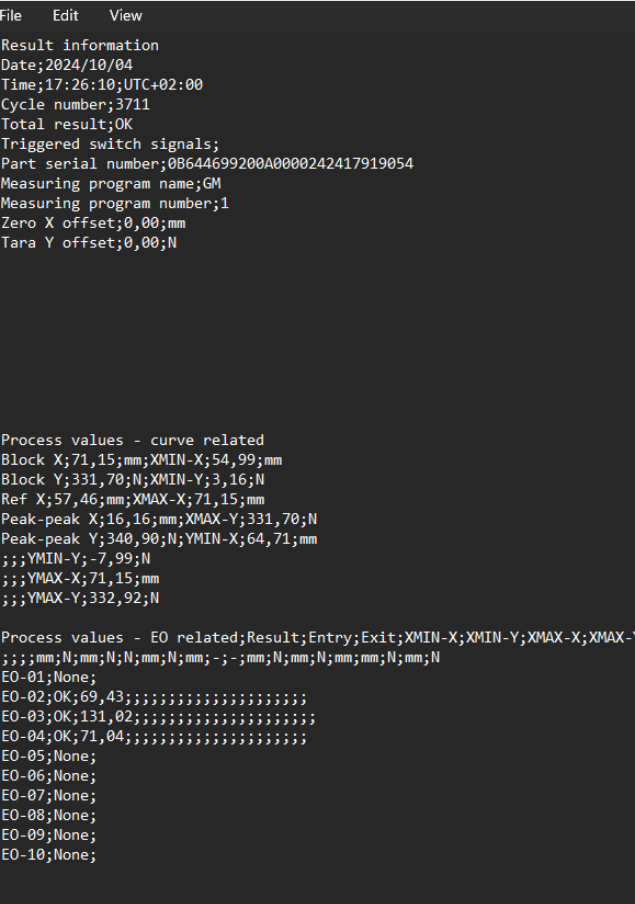Click the 'Tara Y offset' line
The height and width of the screenshot is (904, 635).
coord(89,242)
